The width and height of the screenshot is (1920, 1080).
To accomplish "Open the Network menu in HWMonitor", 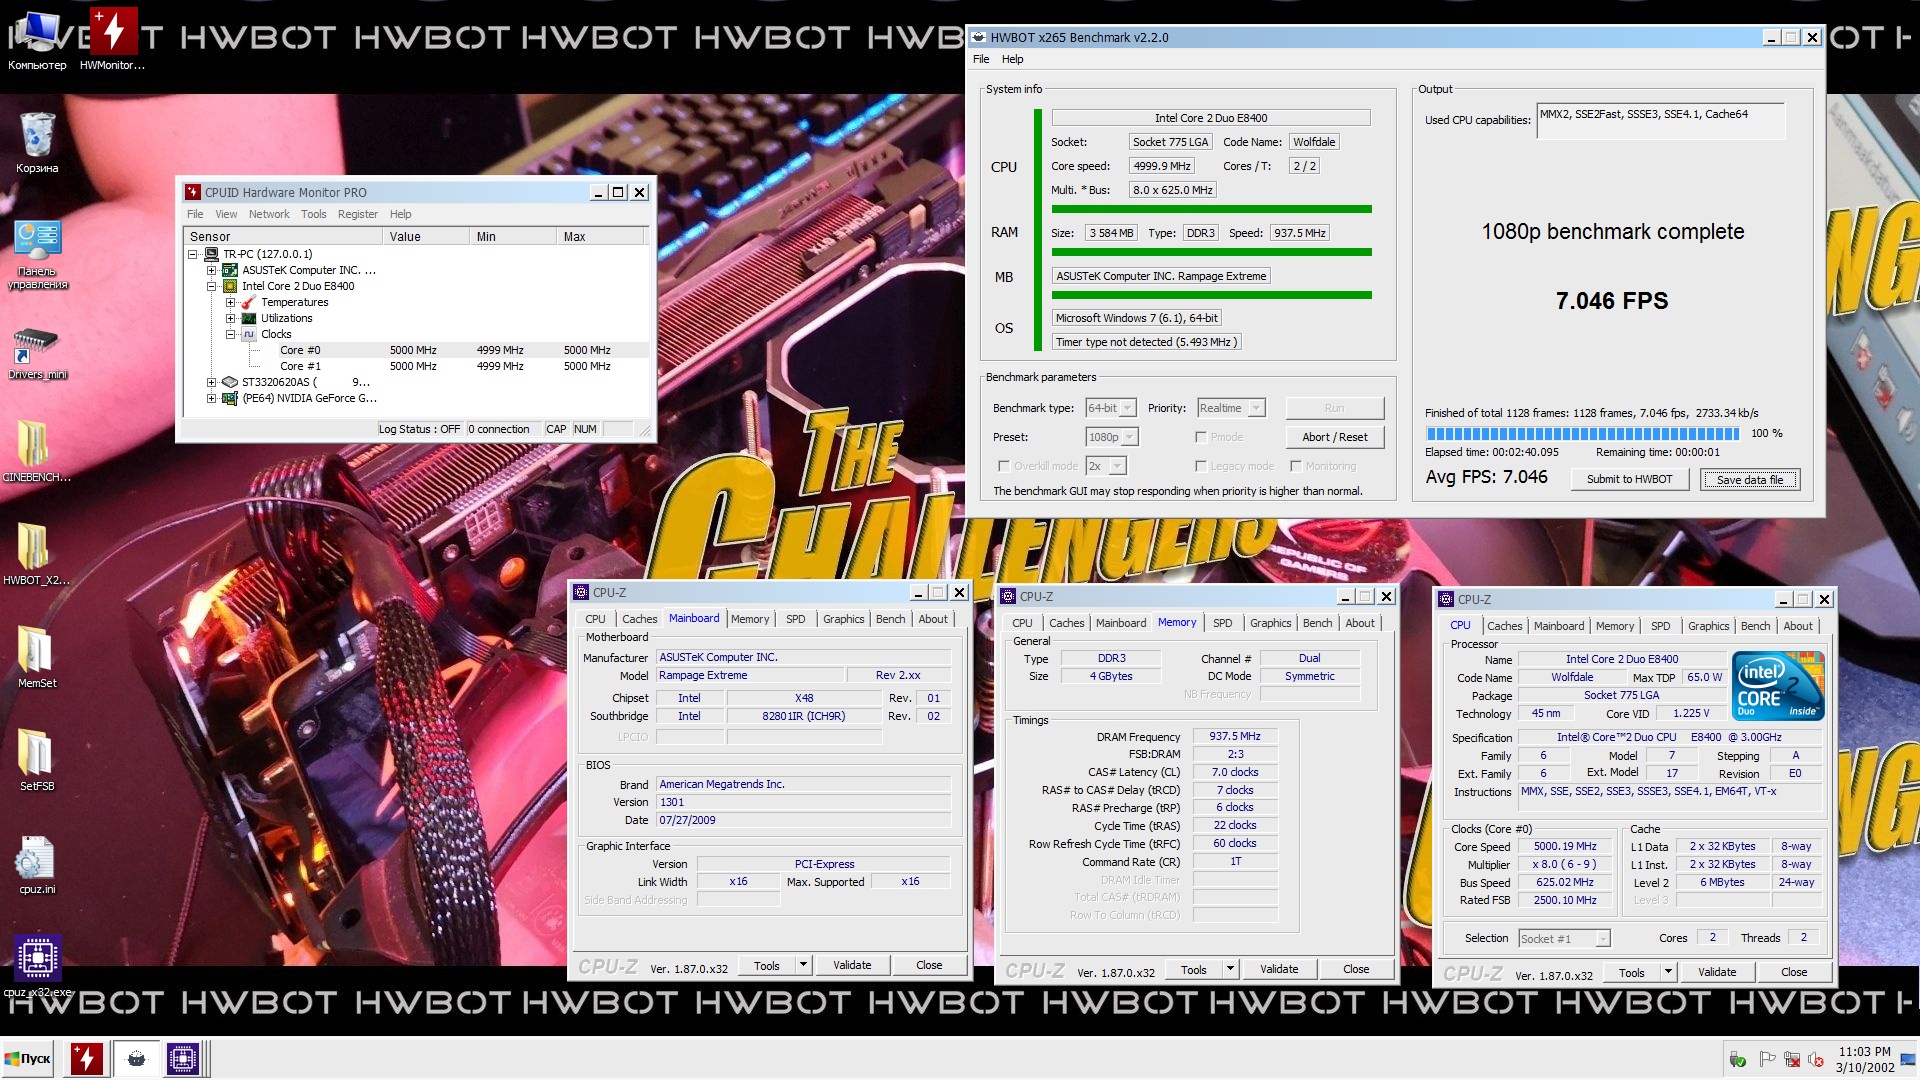I will point(269,214).
